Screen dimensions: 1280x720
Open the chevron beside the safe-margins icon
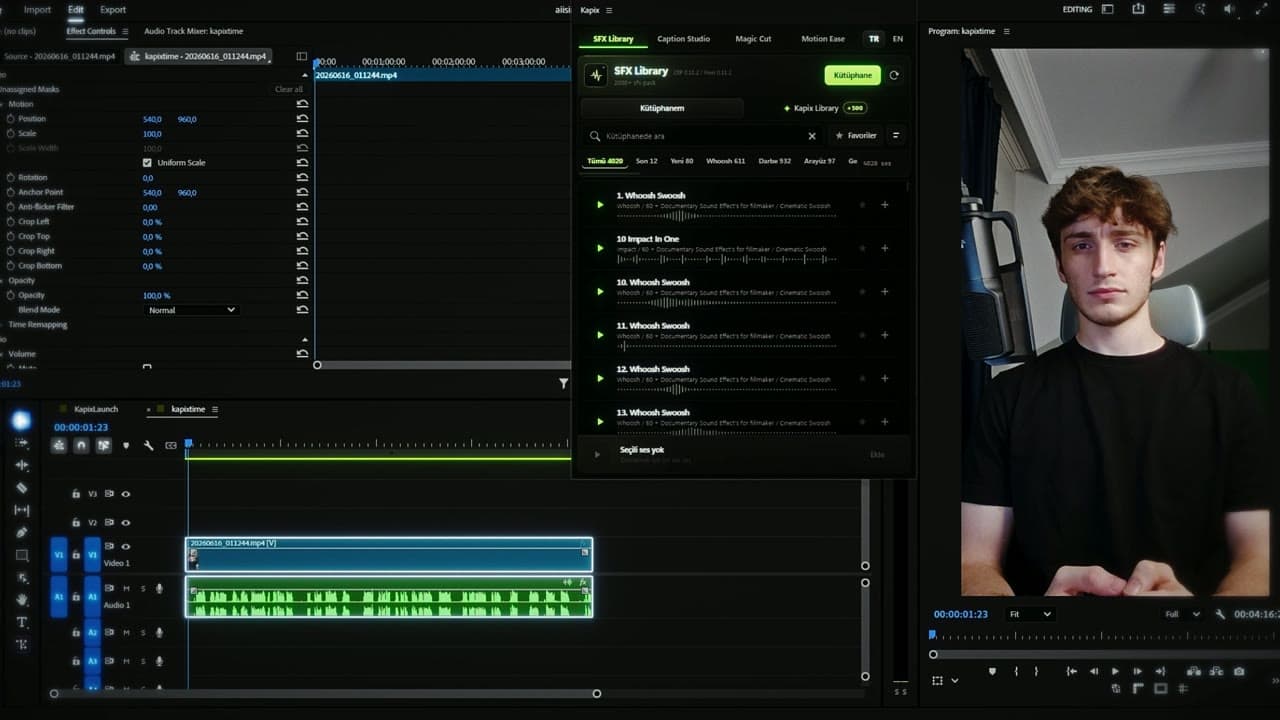click(x=954, y=681)
